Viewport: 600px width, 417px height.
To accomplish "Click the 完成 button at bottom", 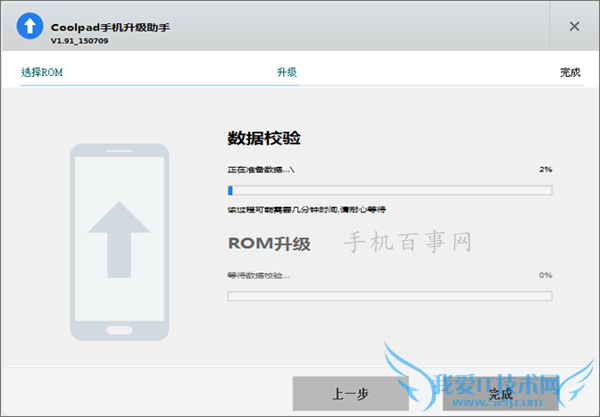I will click(x=501, y=393).
